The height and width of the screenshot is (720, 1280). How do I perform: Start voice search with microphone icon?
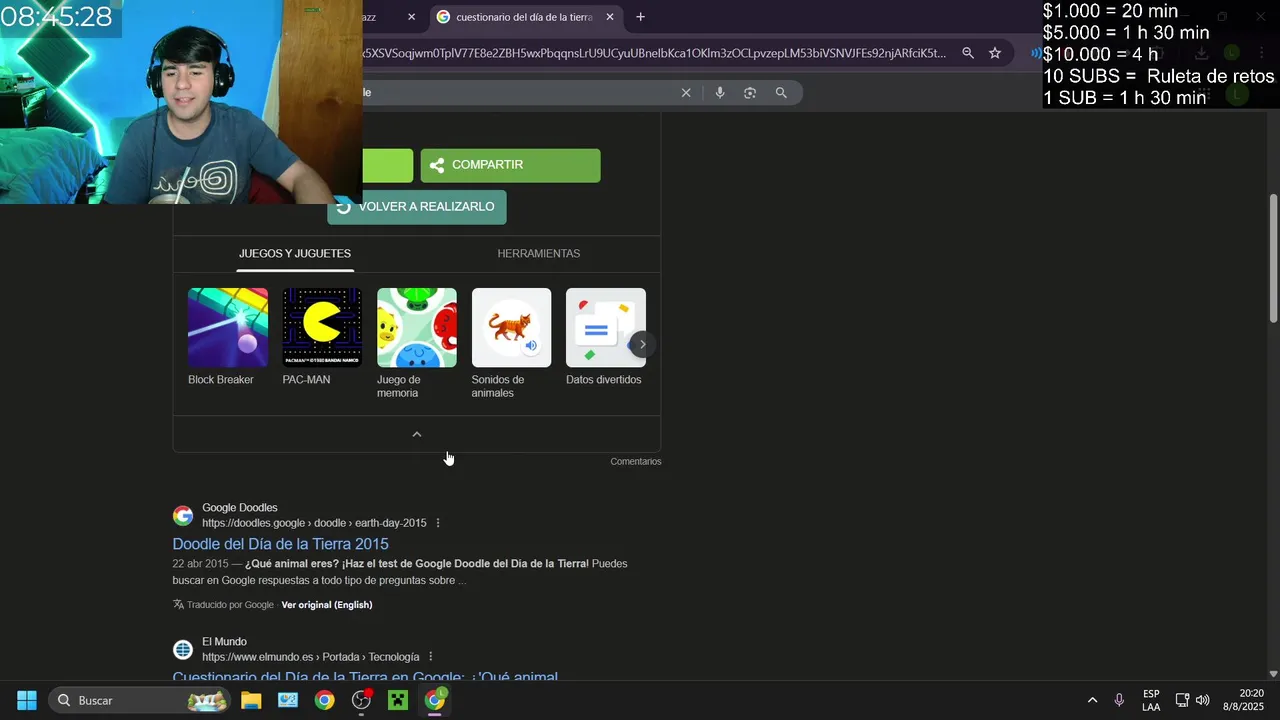[x=719, y=93]
